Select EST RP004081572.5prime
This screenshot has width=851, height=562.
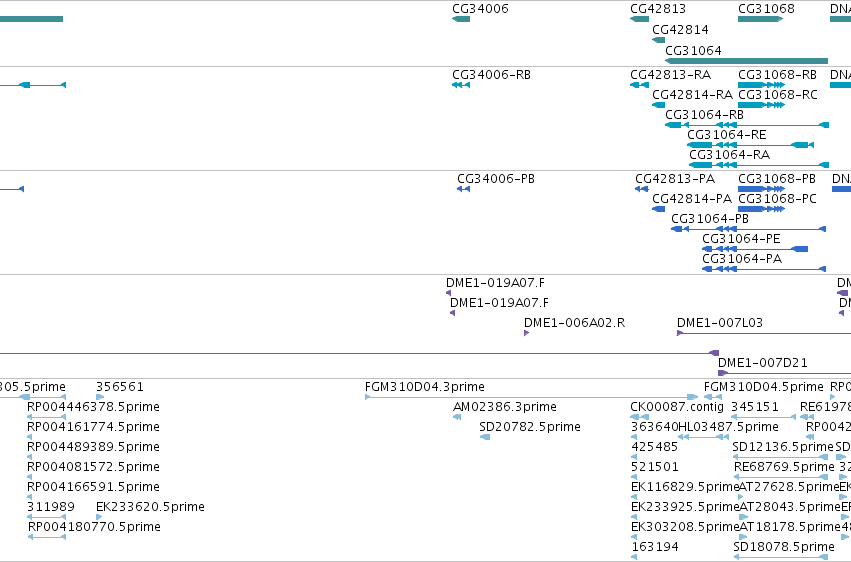[93, 468]
